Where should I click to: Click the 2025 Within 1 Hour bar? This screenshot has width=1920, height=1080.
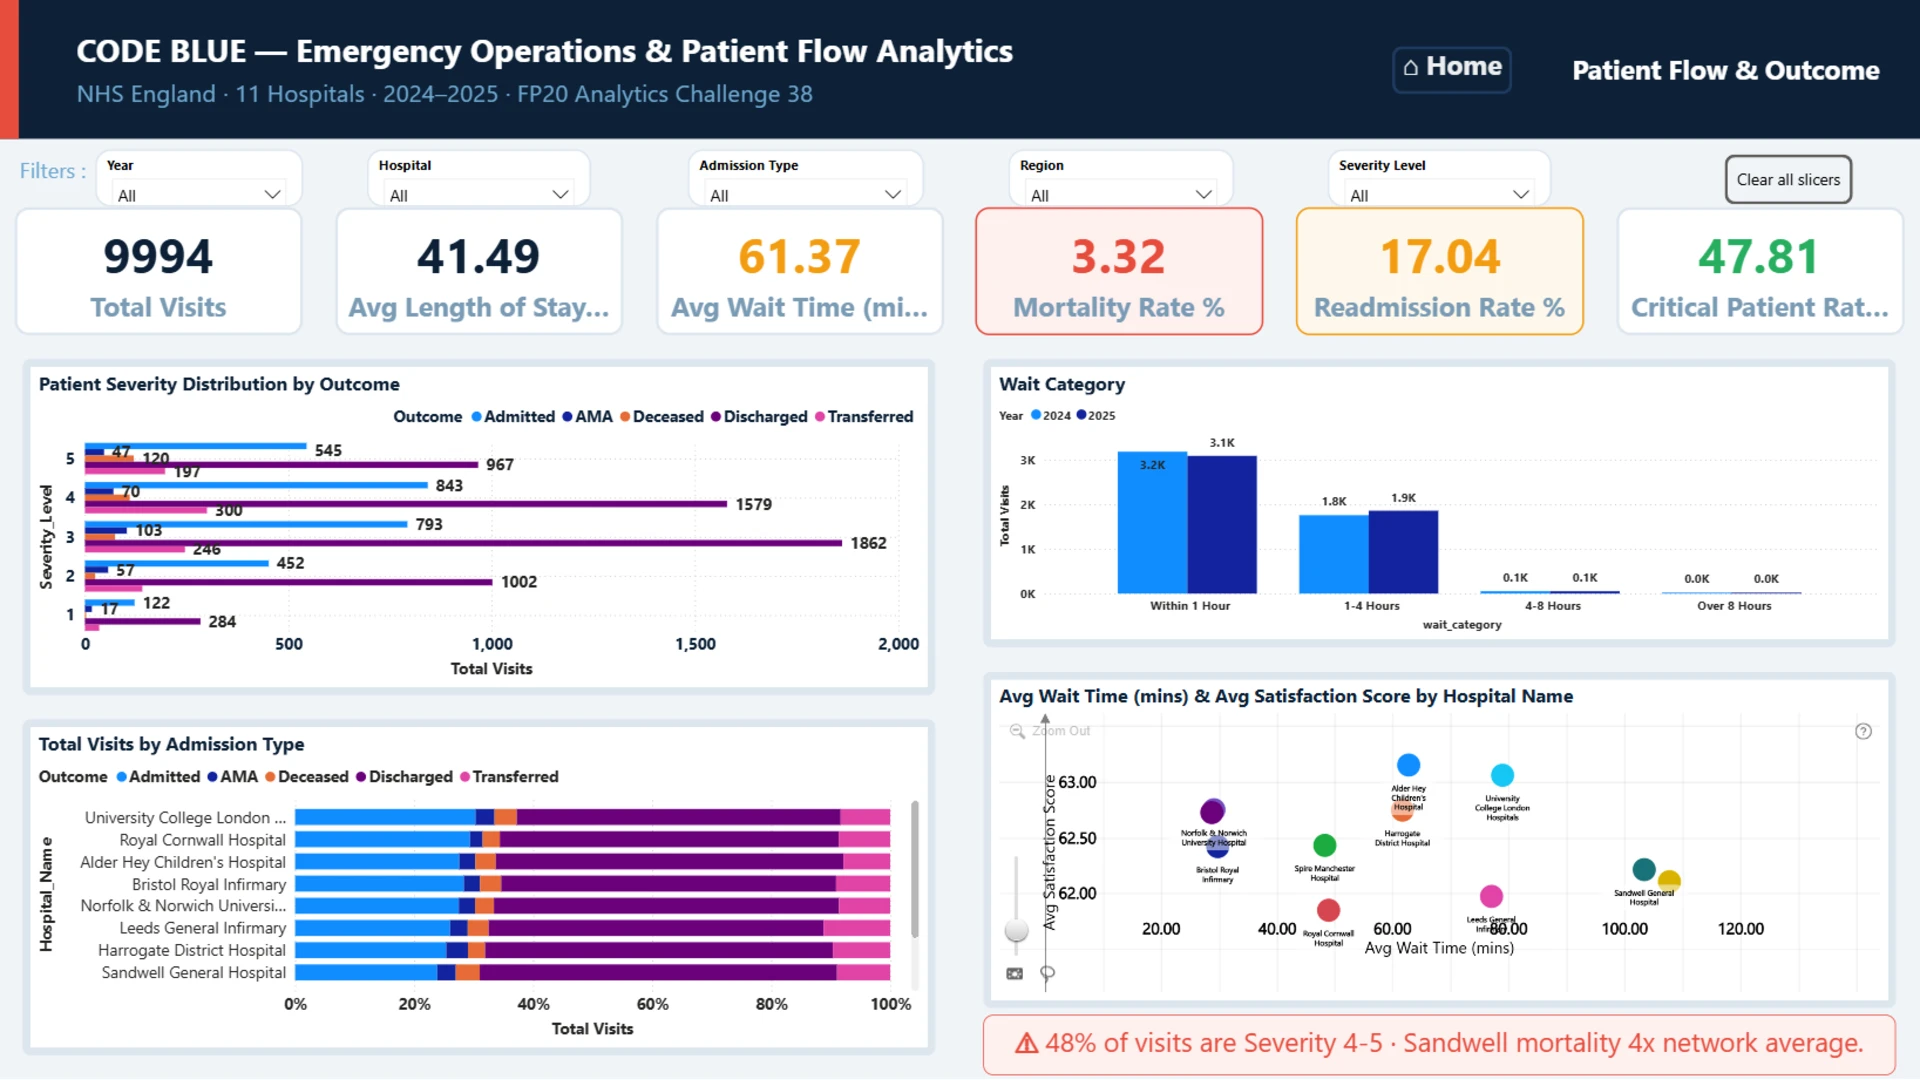1222,525
